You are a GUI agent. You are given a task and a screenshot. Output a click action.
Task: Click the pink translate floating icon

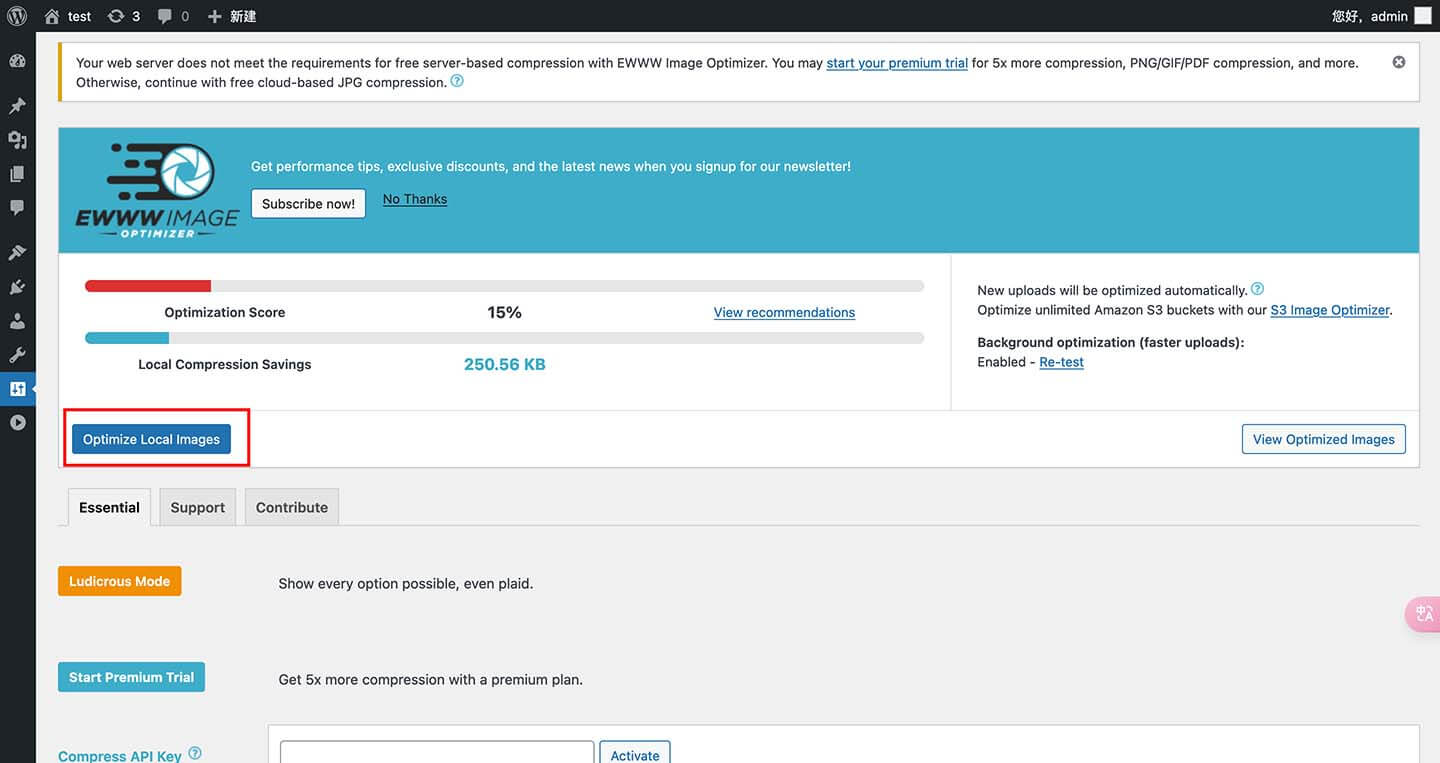tap(1423, 613)
